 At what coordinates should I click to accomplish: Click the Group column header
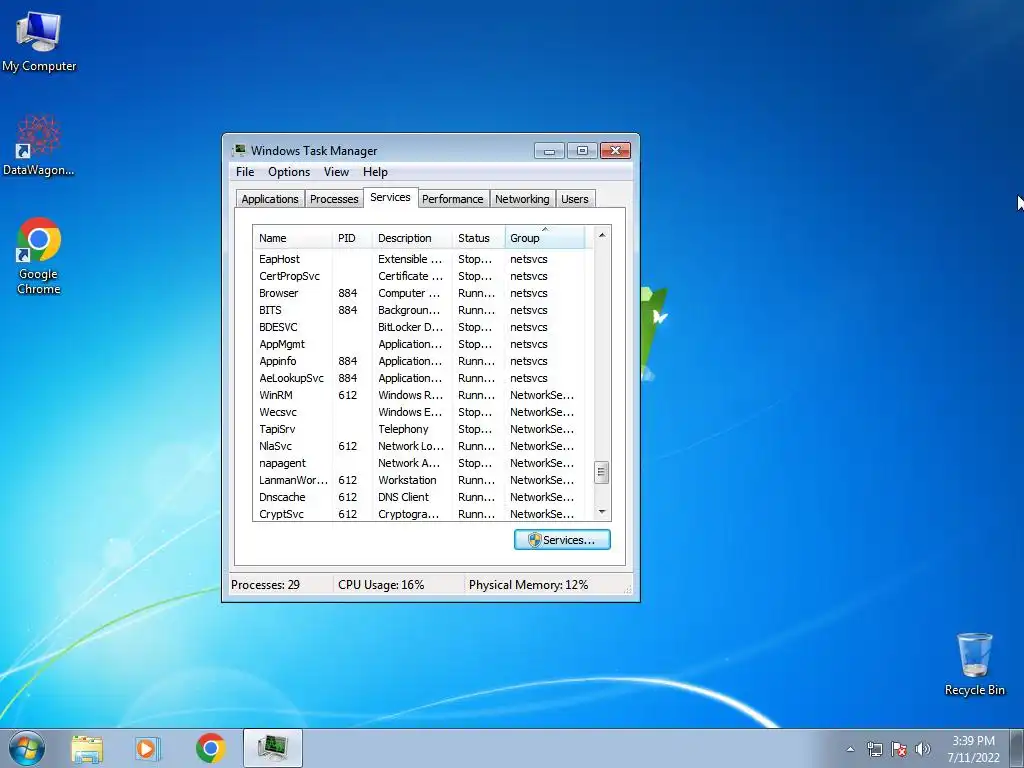click(545, 238)
